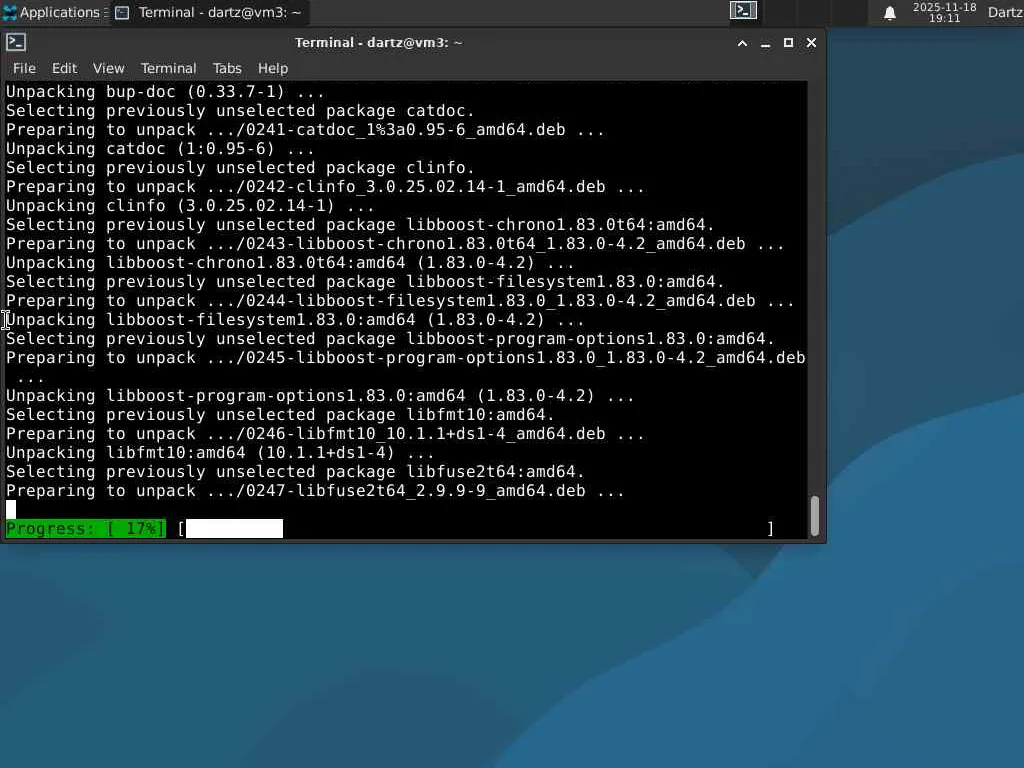Click "Unpacking libboost-filesystem1.83.0:amd64" line
Image resolution: width=1024 pixels, height=768 pixels.
pos(295,319)
